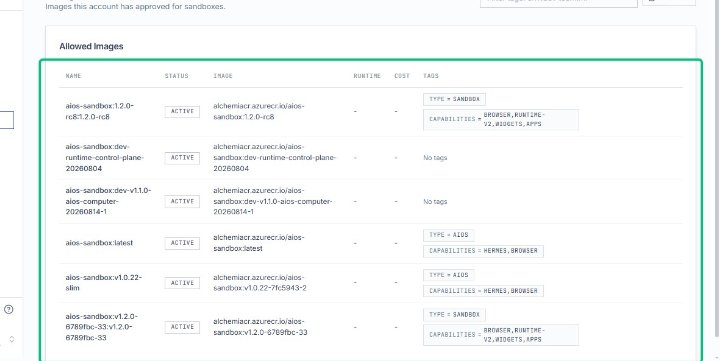Select image path ending dev-v1.1.0-aios-computer-20260814-1
Viewport: 720px width, 361px height.
click(x=272, y=201)
